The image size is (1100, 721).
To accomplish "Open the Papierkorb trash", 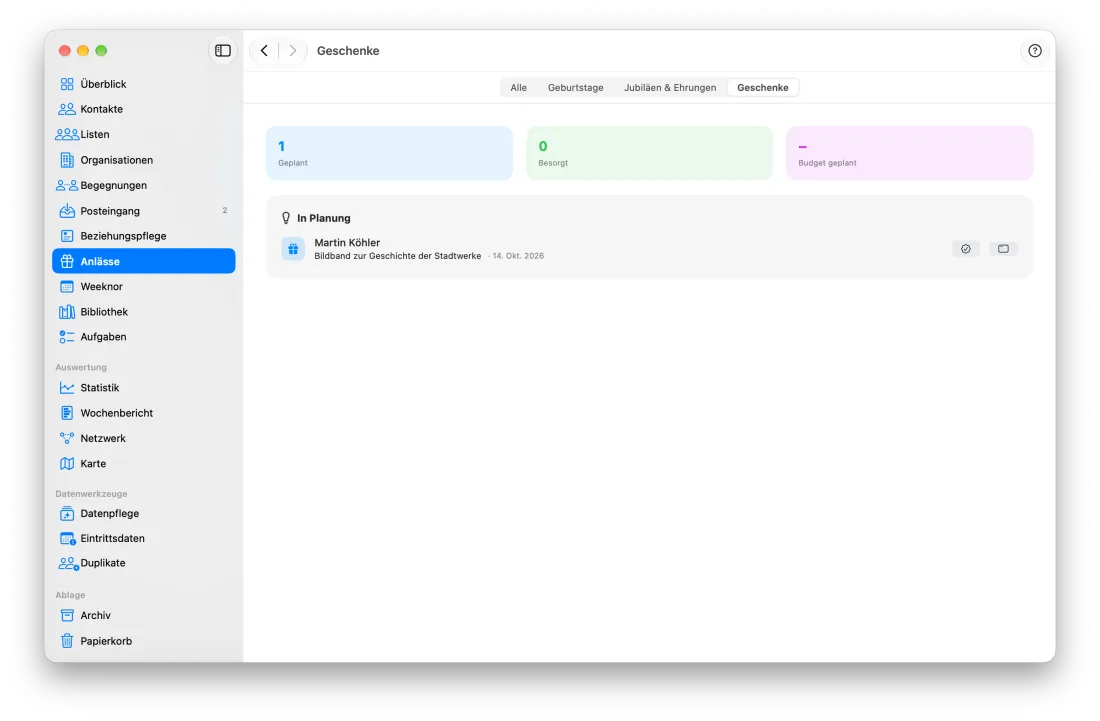I will tap(143, 641).
